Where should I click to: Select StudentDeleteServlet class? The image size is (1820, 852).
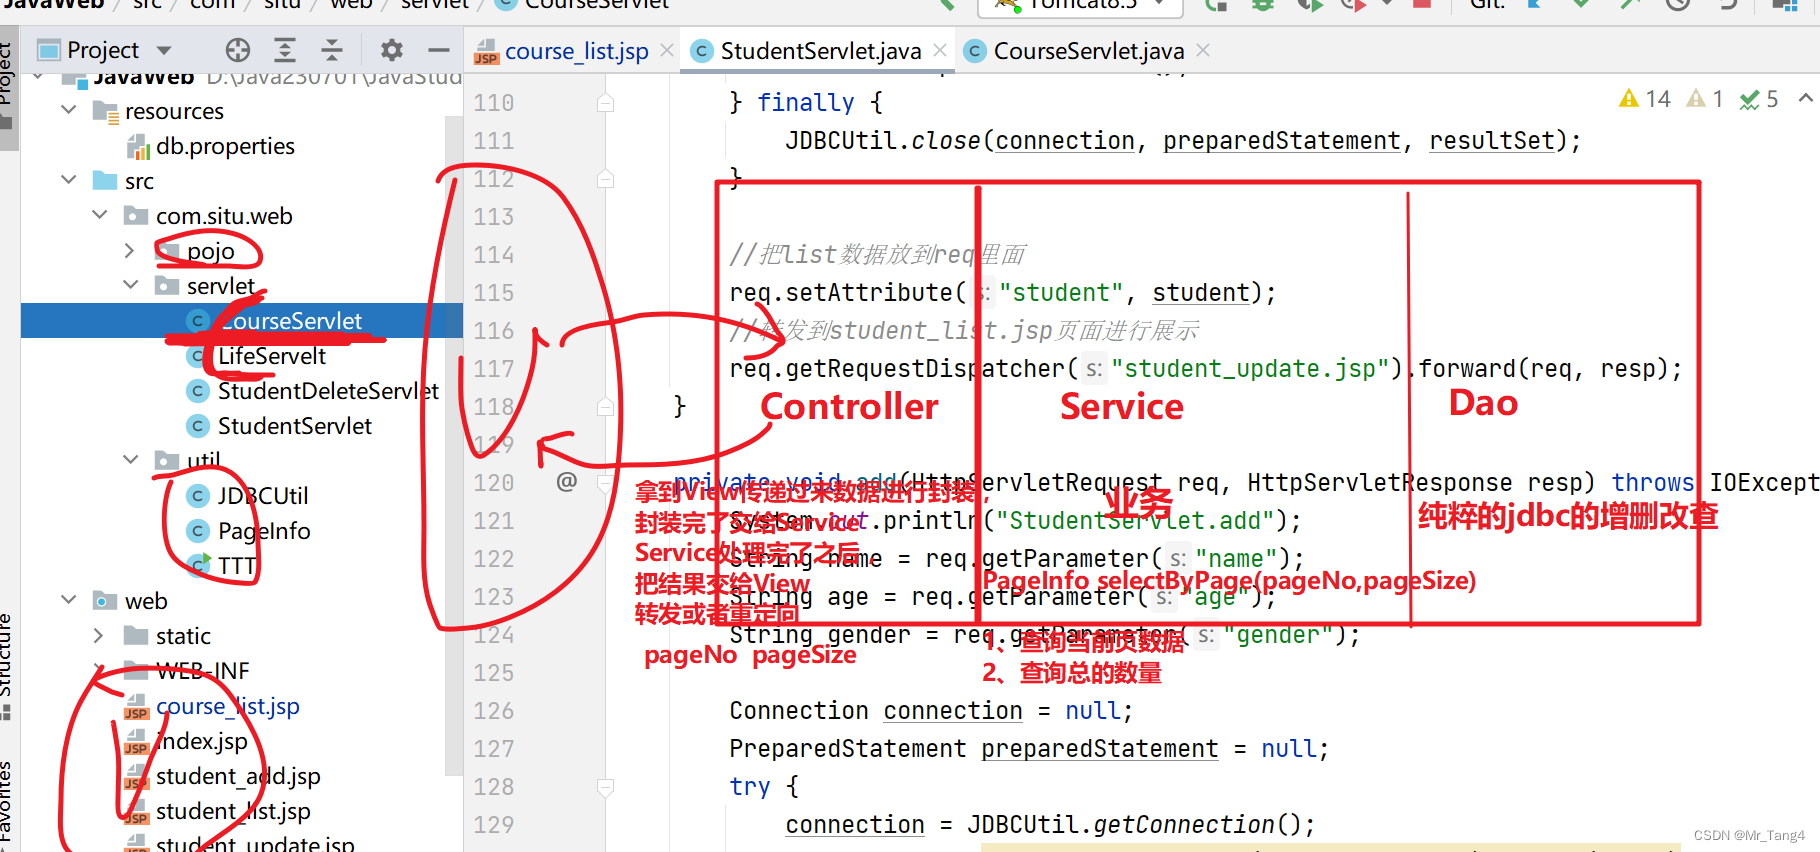pos(329,391)
